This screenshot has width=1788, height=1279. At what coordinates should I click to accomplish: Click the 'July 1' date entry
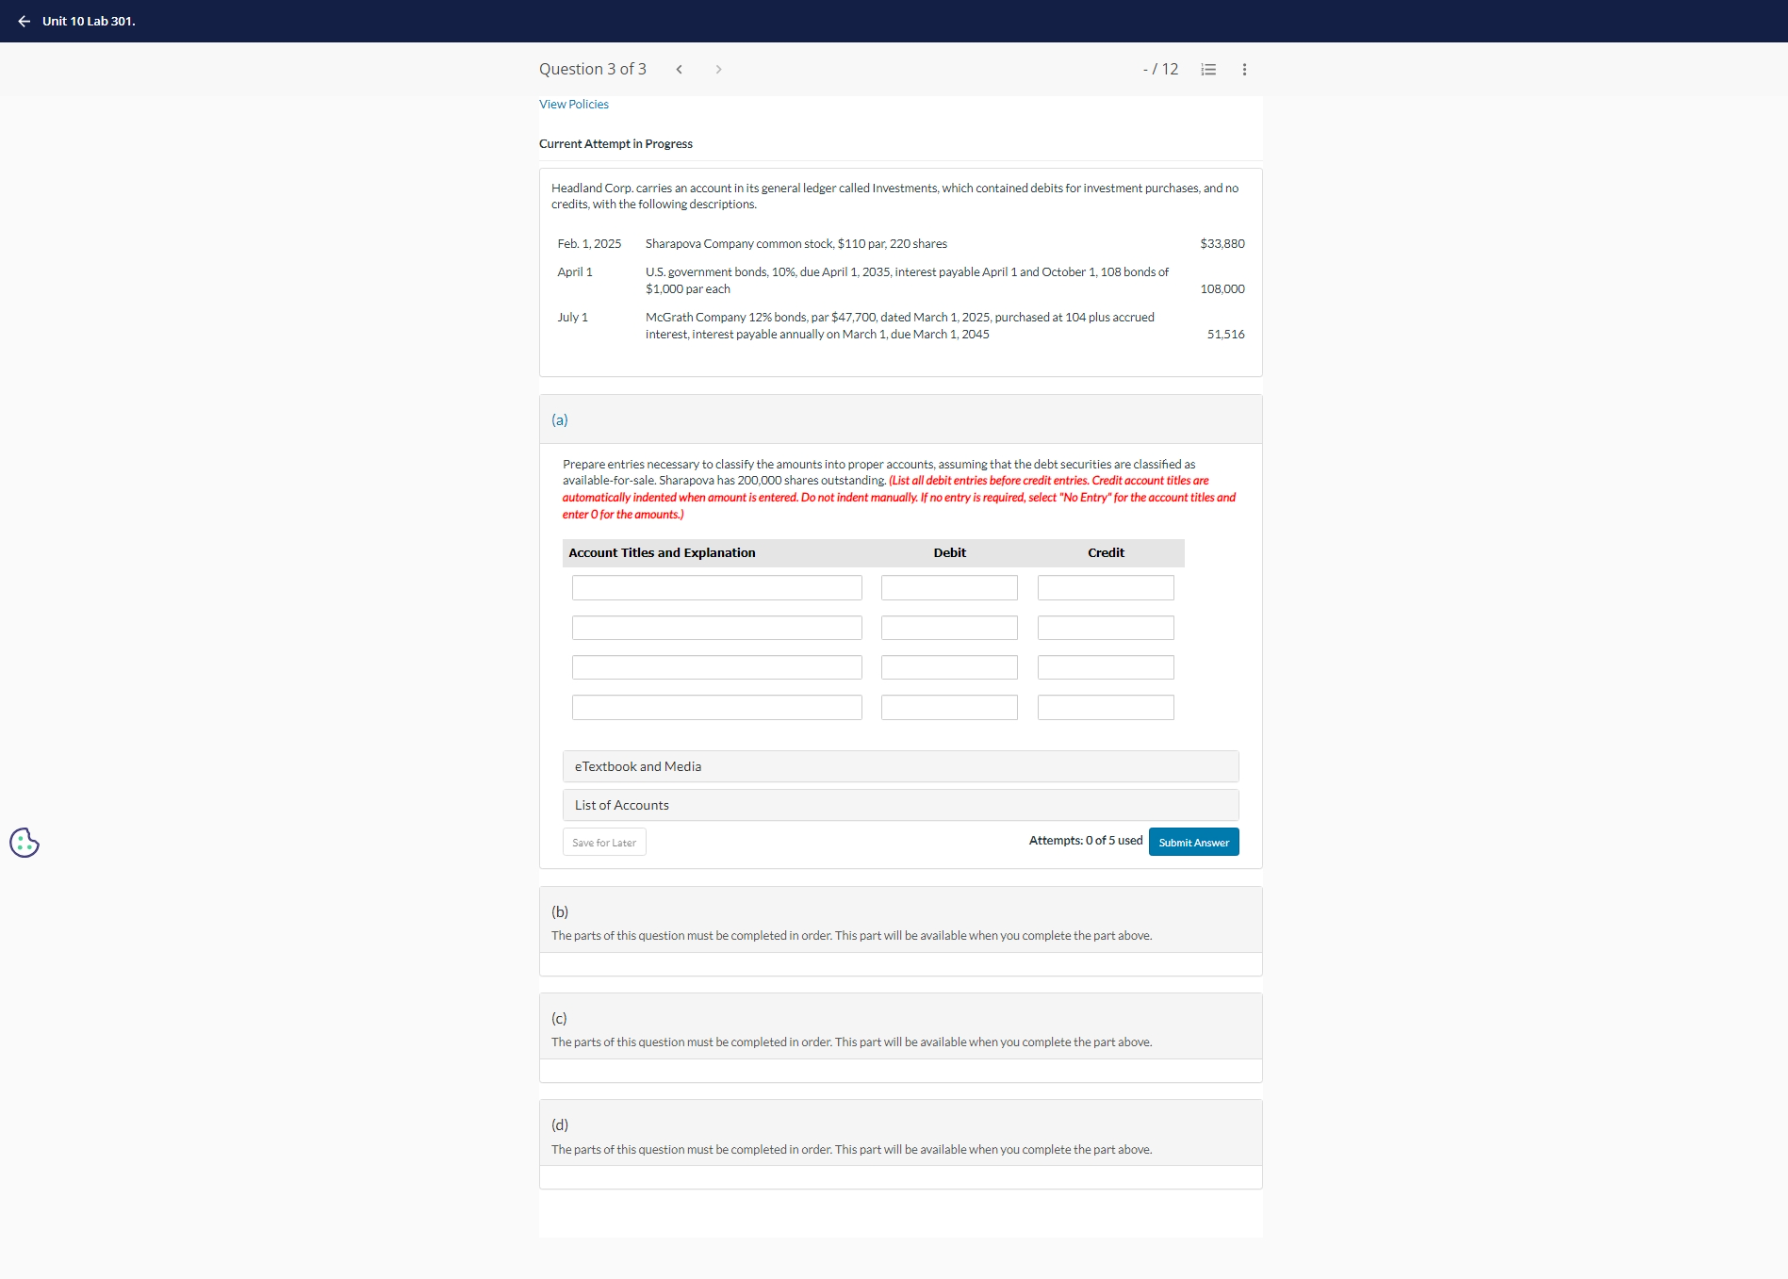573,317
